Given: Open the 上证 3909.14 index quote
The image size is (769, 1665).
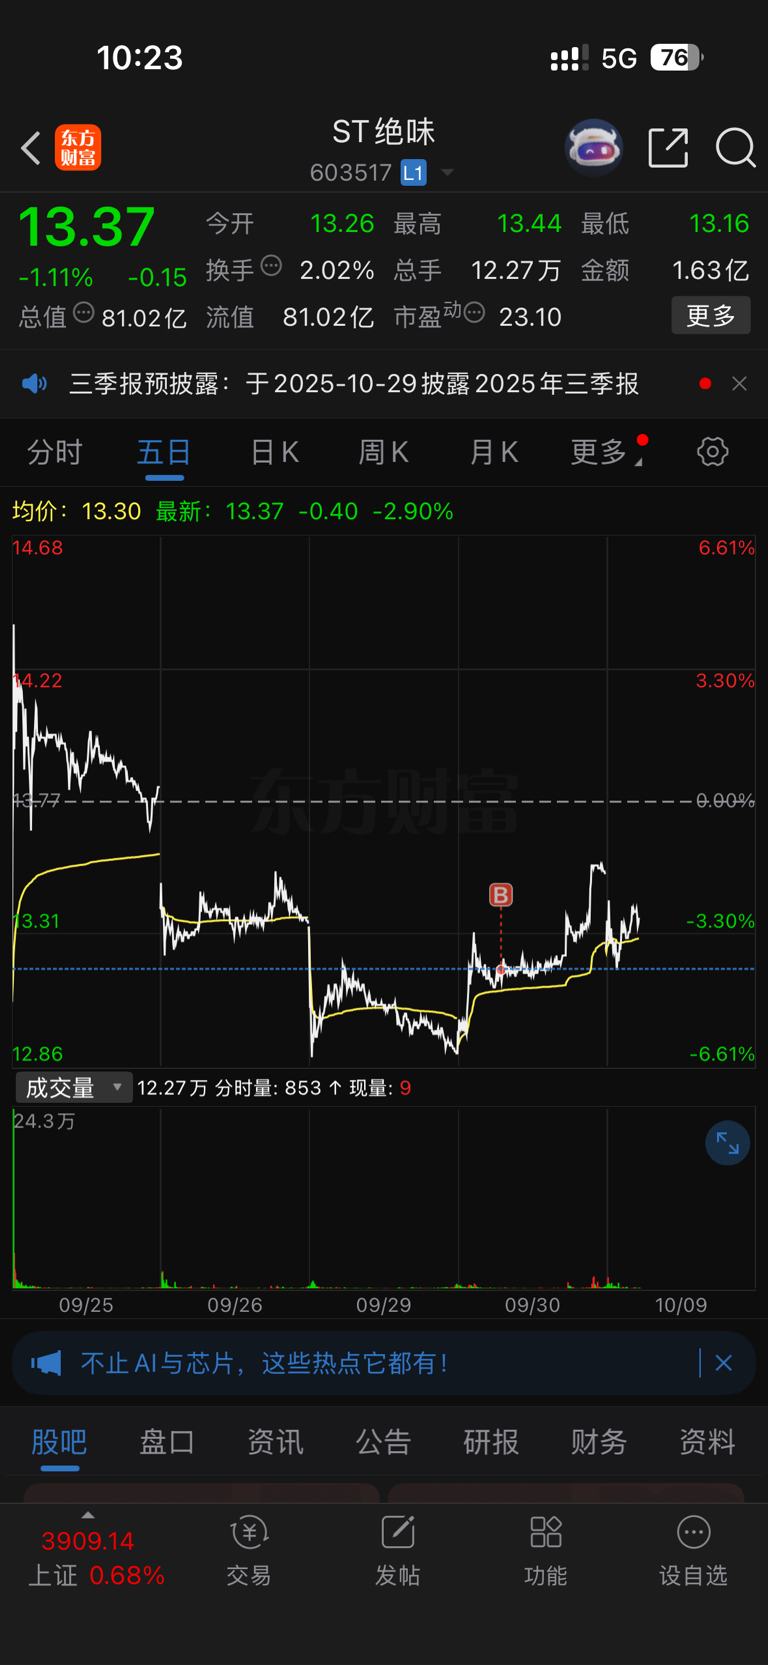Looking at the screenshot, I should [96, 1558].
